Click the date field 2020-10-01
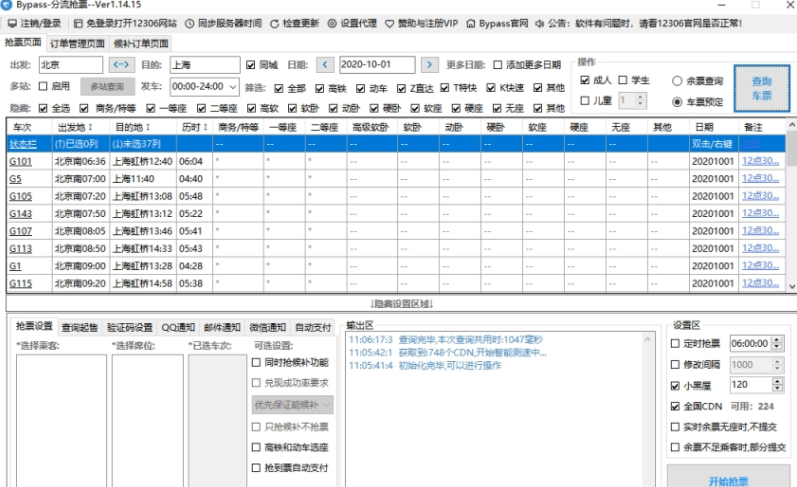This screenshot has height=487, width=797. click(x=377, y=65)
